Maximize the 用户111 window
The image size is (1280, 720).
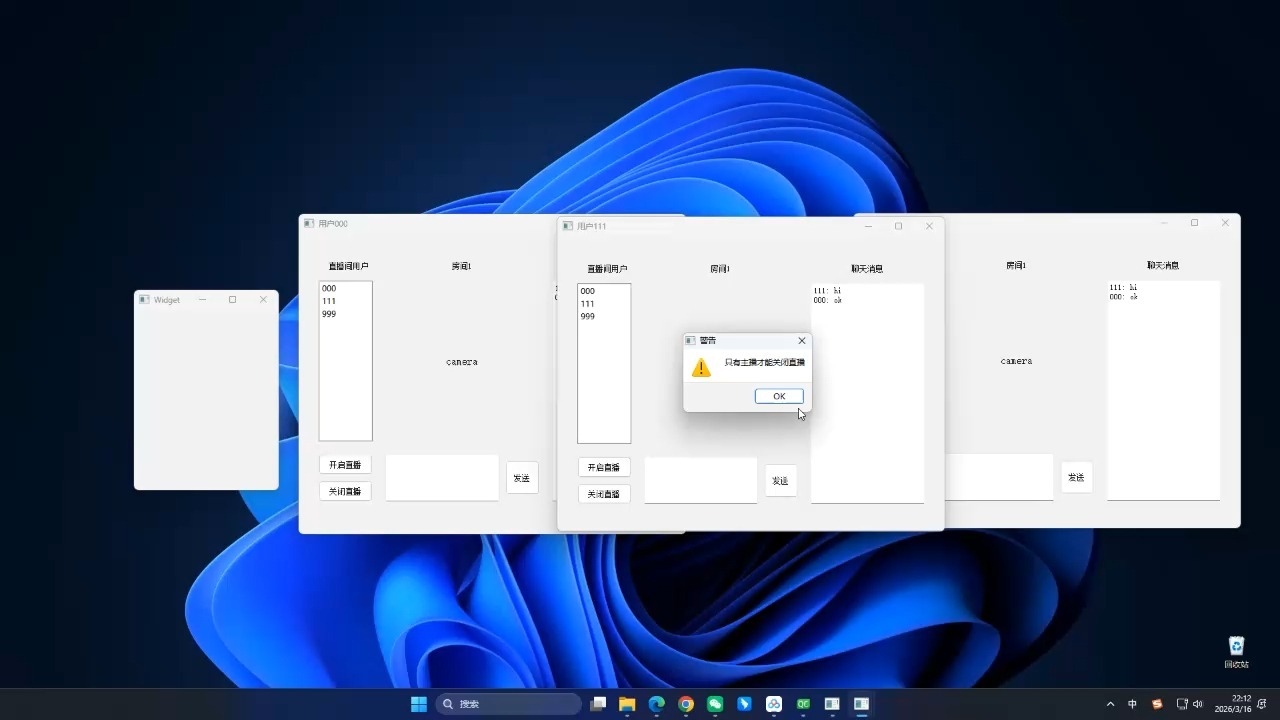[x=898, y=226]
